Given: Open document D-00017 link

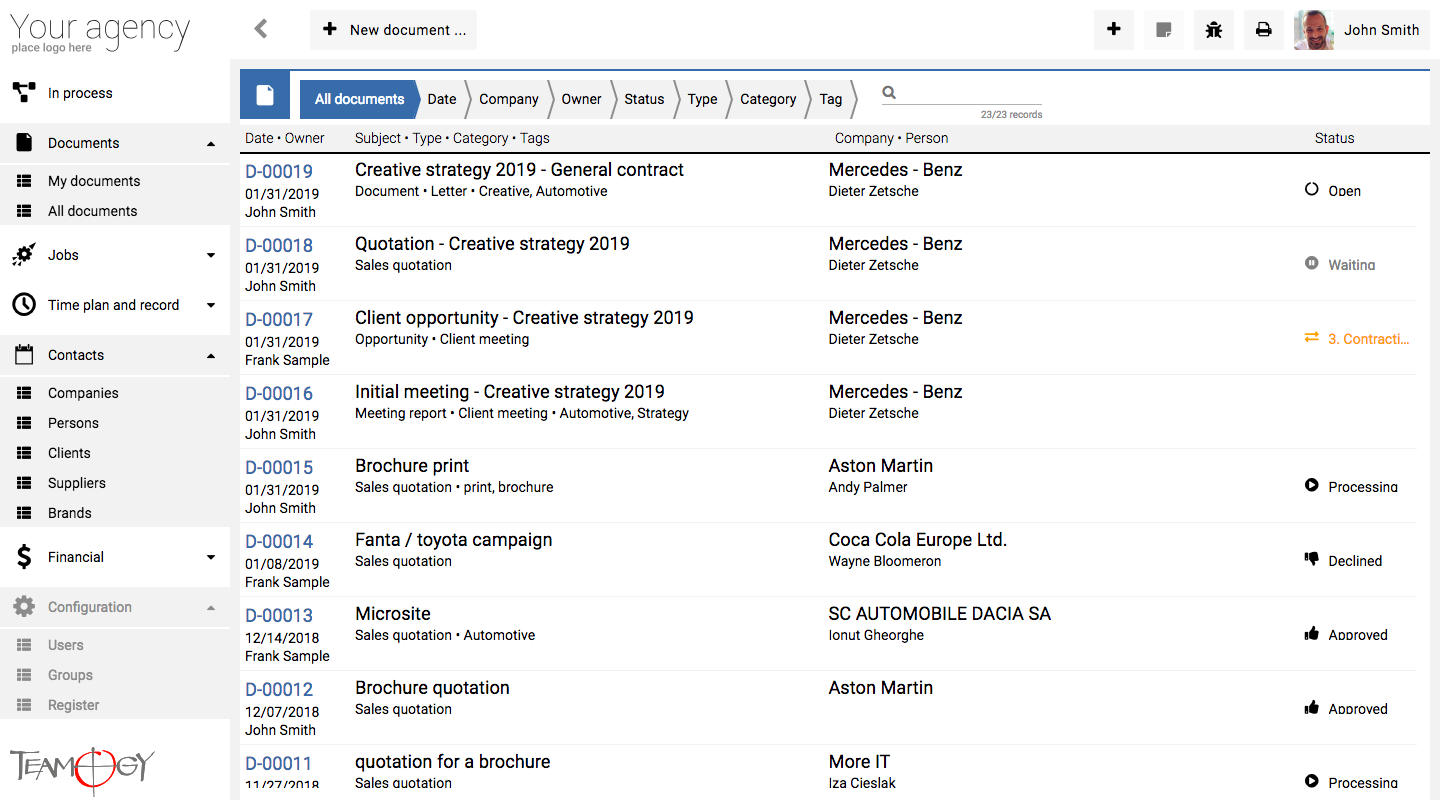Looking at the screenshot, I should [279, 319].
